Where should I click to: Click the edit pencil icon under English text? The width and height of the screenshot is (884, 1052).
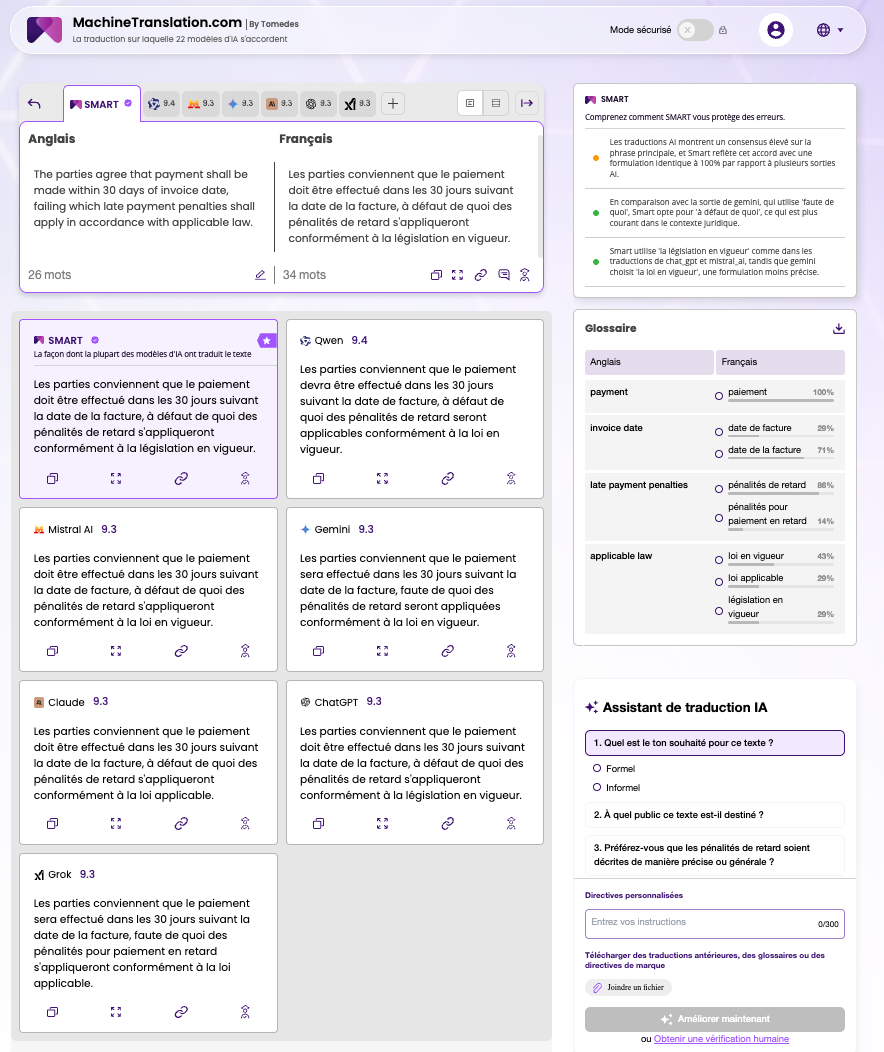260,275
